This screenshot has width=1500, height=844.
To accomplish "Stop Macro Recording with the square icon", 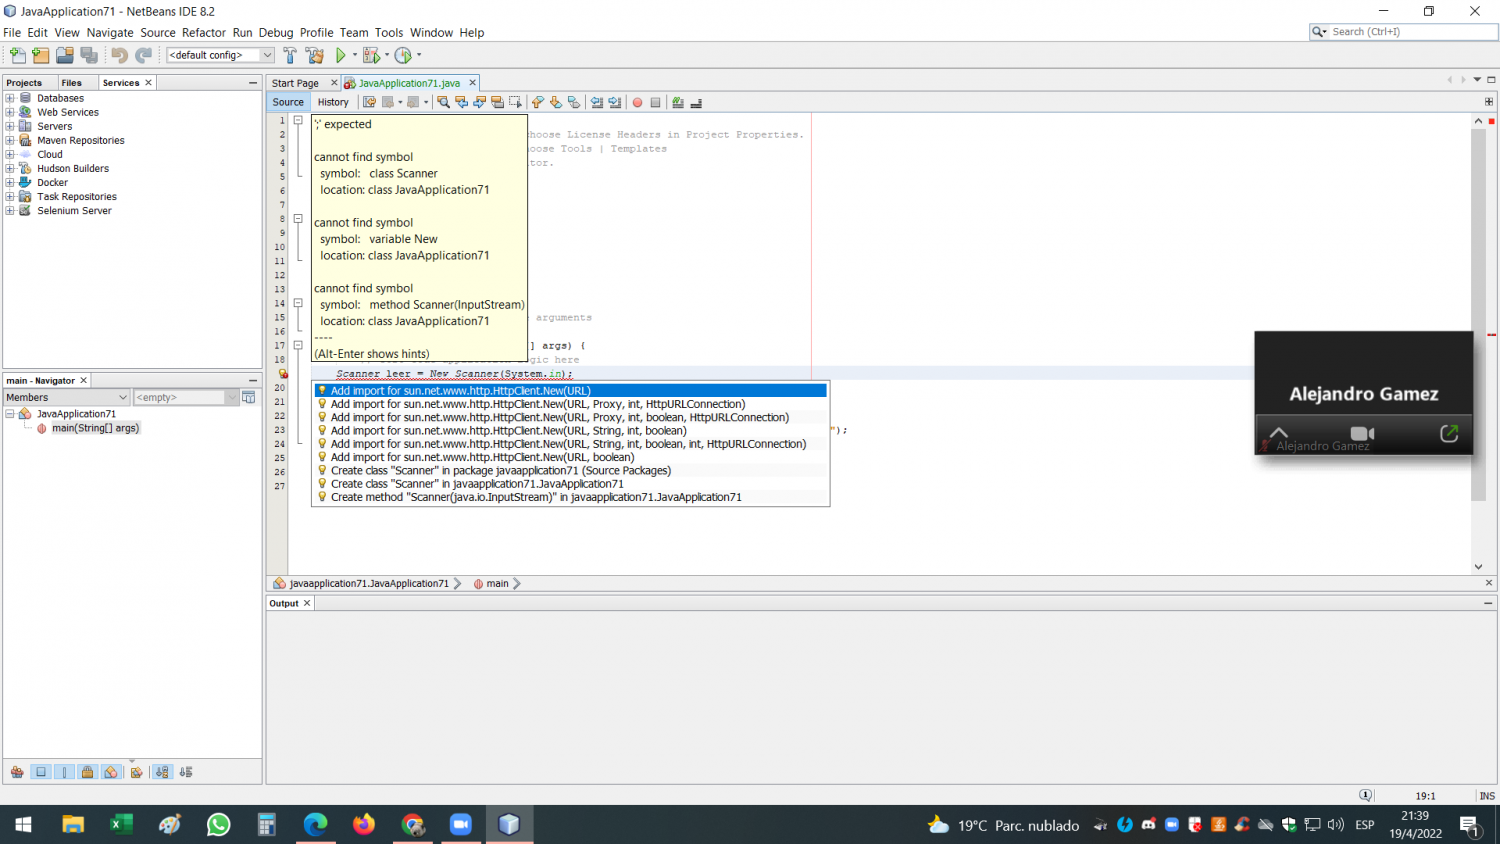I will 656,102.
